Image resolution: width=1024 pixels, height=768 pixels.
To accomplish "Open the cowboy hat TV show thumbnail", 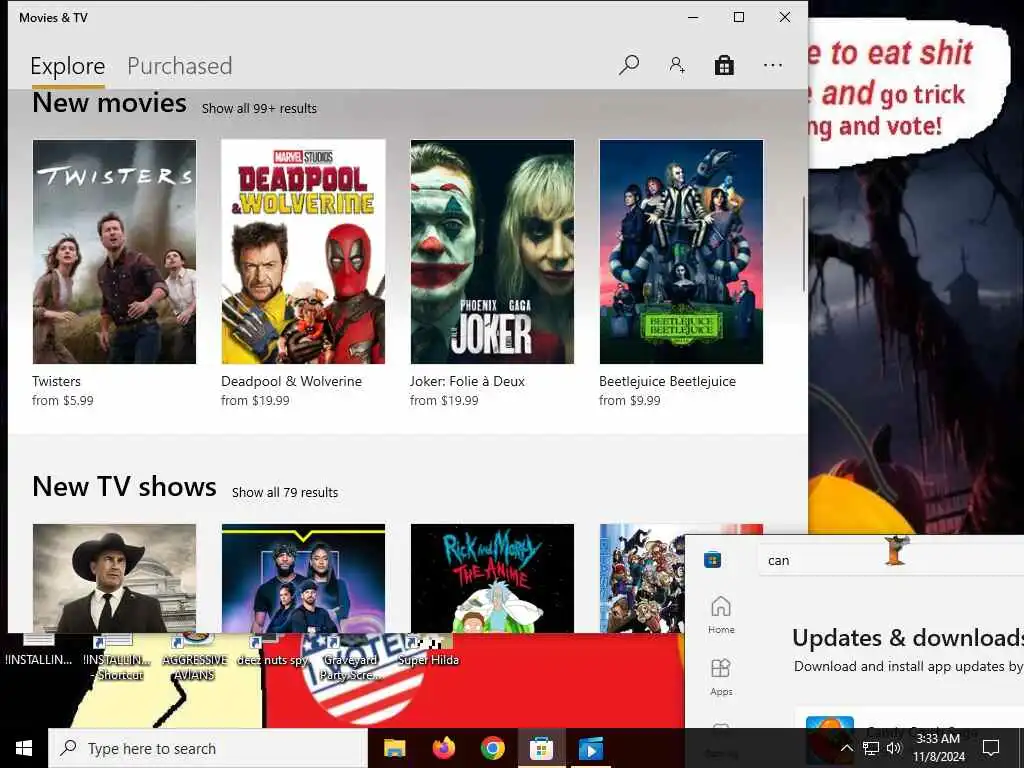I will (x=114, y=578).
